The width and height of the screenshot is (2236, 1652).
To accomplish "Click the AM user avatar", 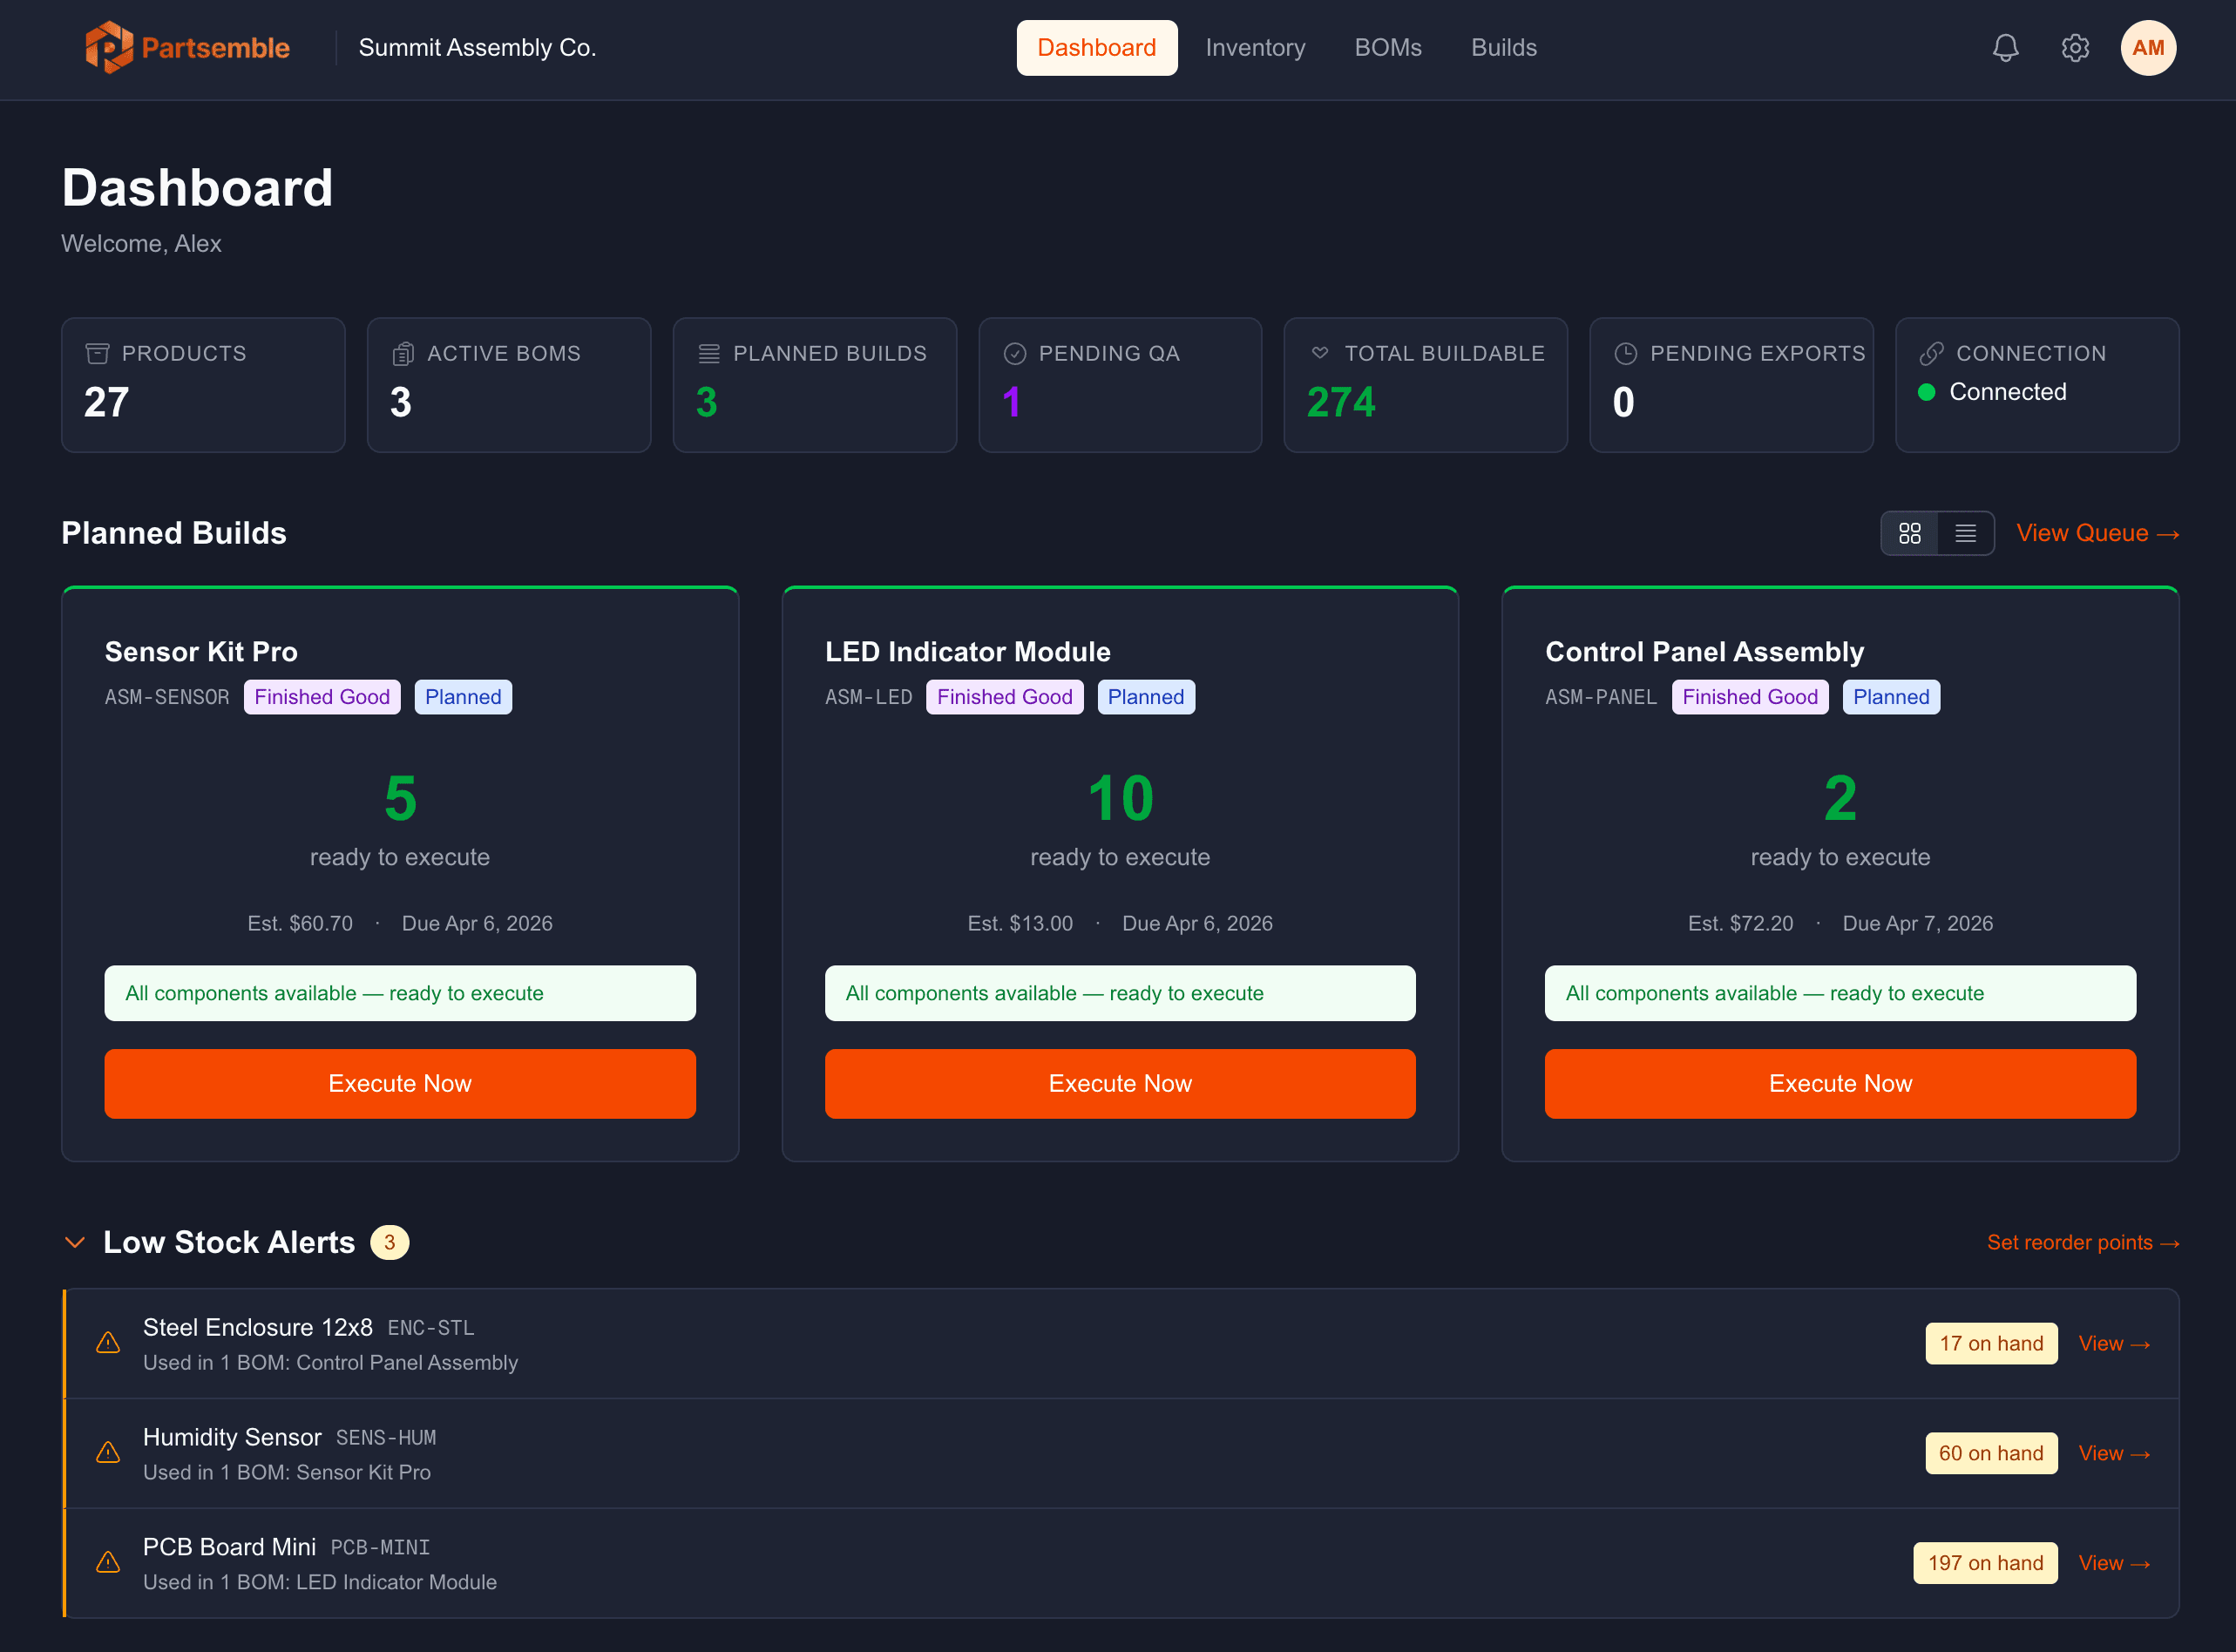I will click(2148, 47).
